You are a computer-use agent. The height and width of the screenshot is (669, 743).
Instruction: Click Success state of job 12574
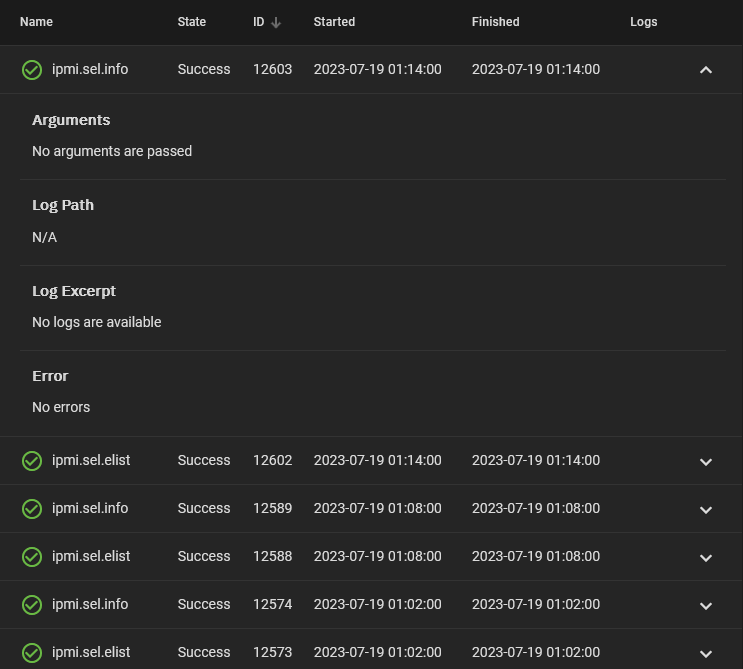[204, 605]
